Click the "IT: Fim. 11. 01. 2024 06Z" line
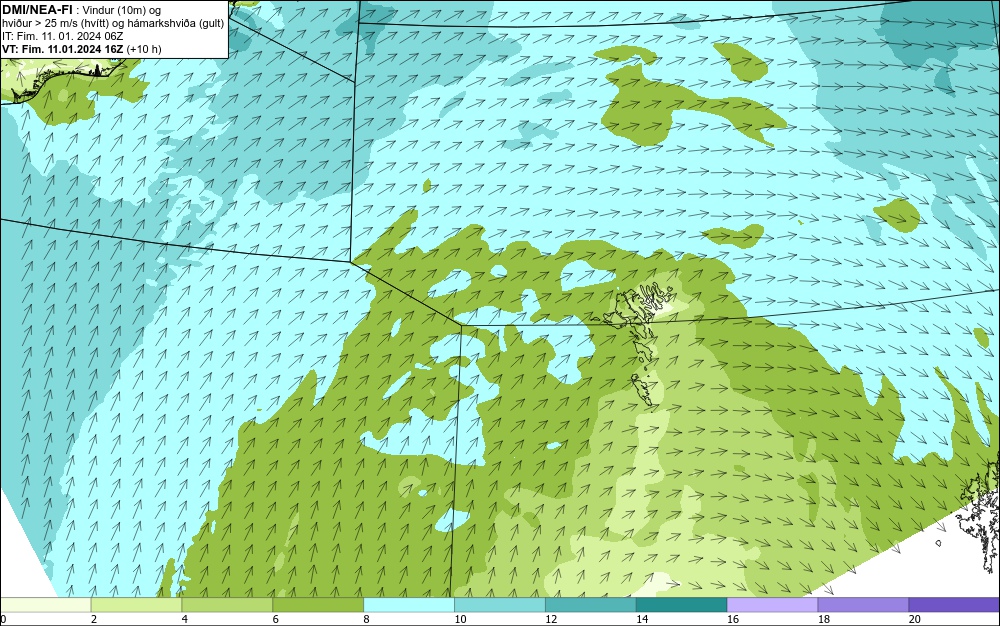 [x=62, y=36]
